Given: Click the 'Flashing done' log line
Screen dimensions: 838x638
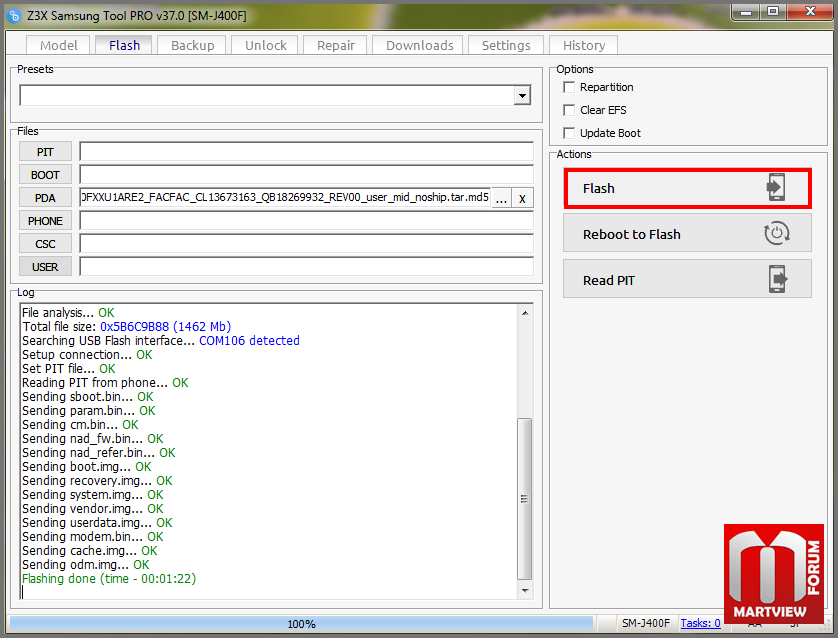Looking at the screenshot, I should 109,579.
